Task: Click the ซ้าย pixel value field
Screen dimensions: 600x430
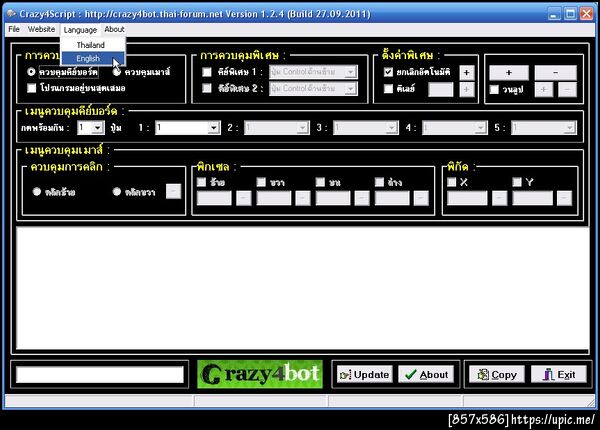Action: 214,198
